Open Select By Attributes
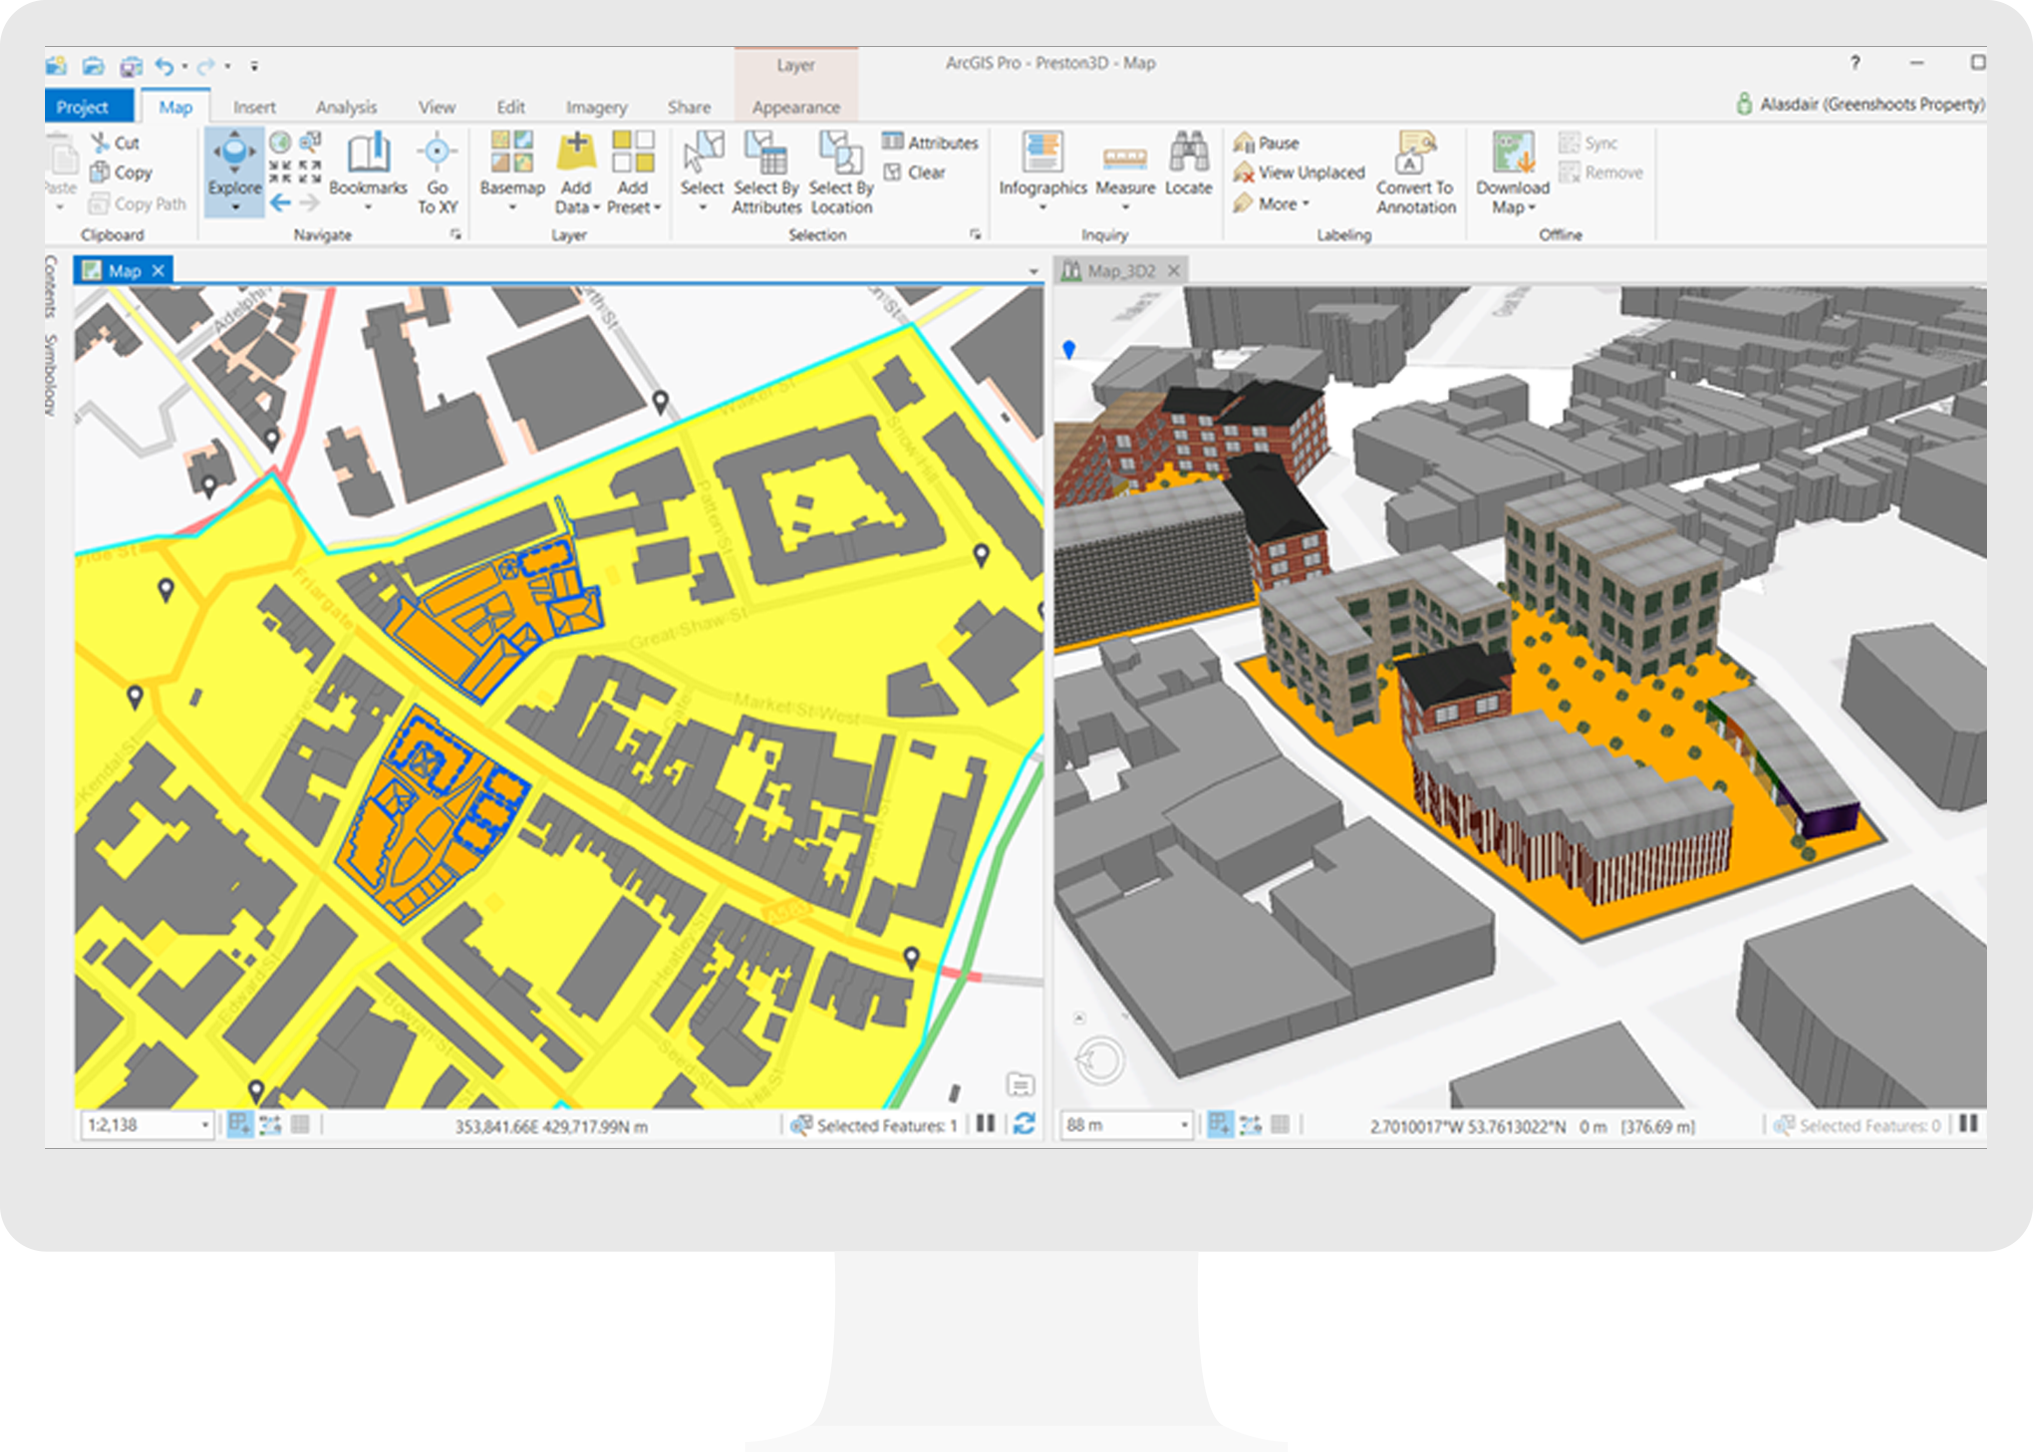This screenshot has height=1452, width=2033. [x=767, y=172]
